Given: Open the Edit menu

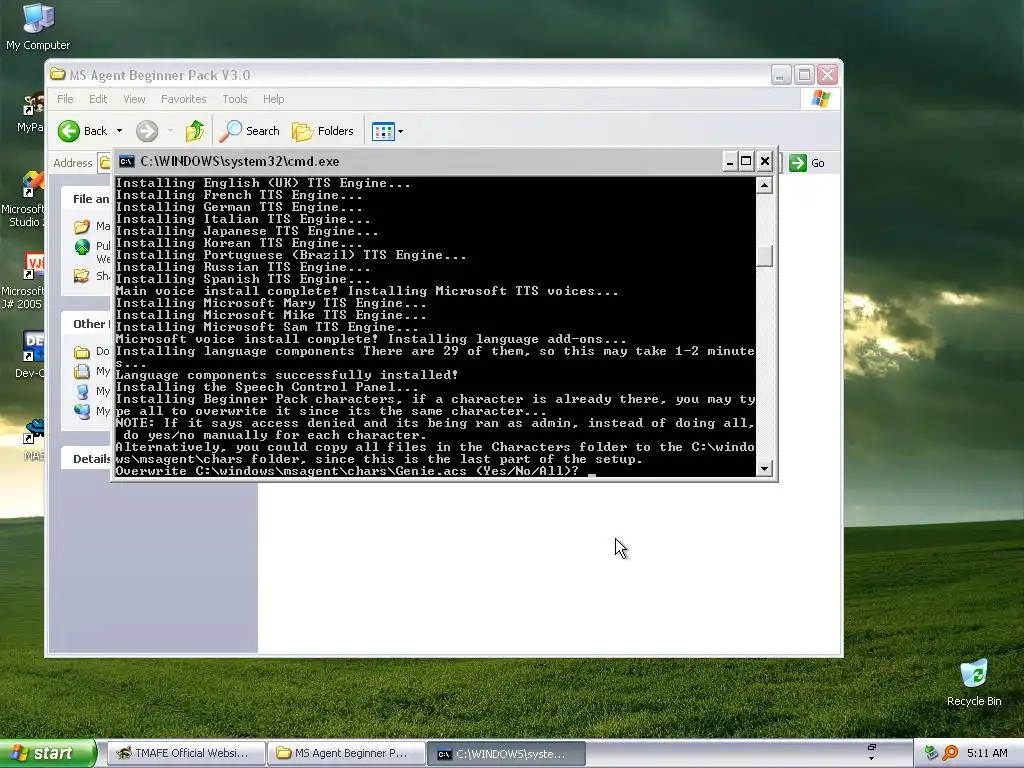Looking at the screenshot, I should tap(98, 99).
